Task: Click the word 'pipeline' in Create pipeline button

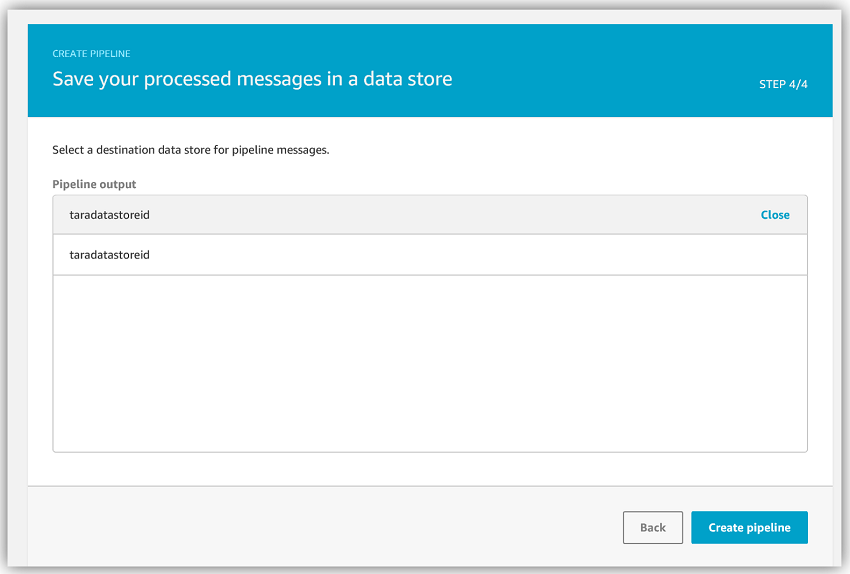Action: [768, 528]
